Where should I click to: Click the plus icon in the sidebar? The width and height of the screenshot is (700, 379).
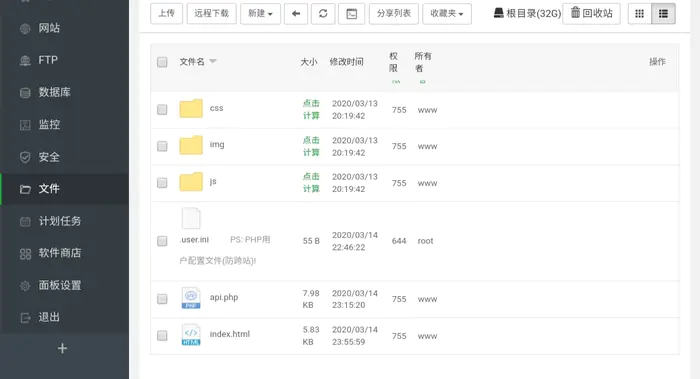point(62,348)
